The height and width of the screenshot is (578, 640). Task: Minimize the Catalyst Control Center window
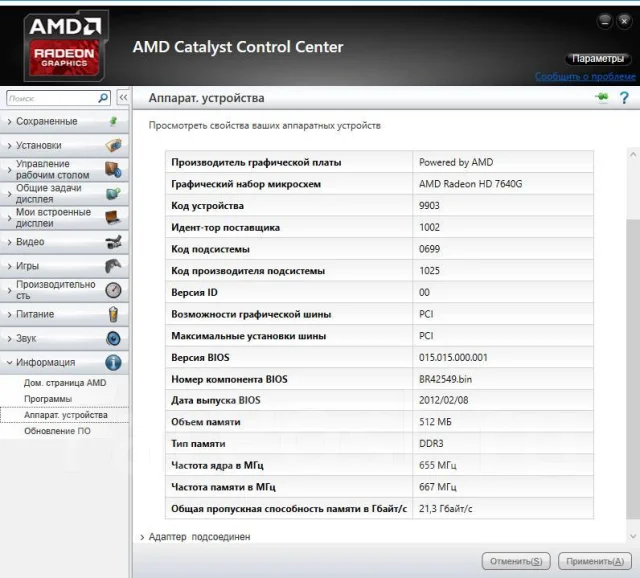coord(605,21)
